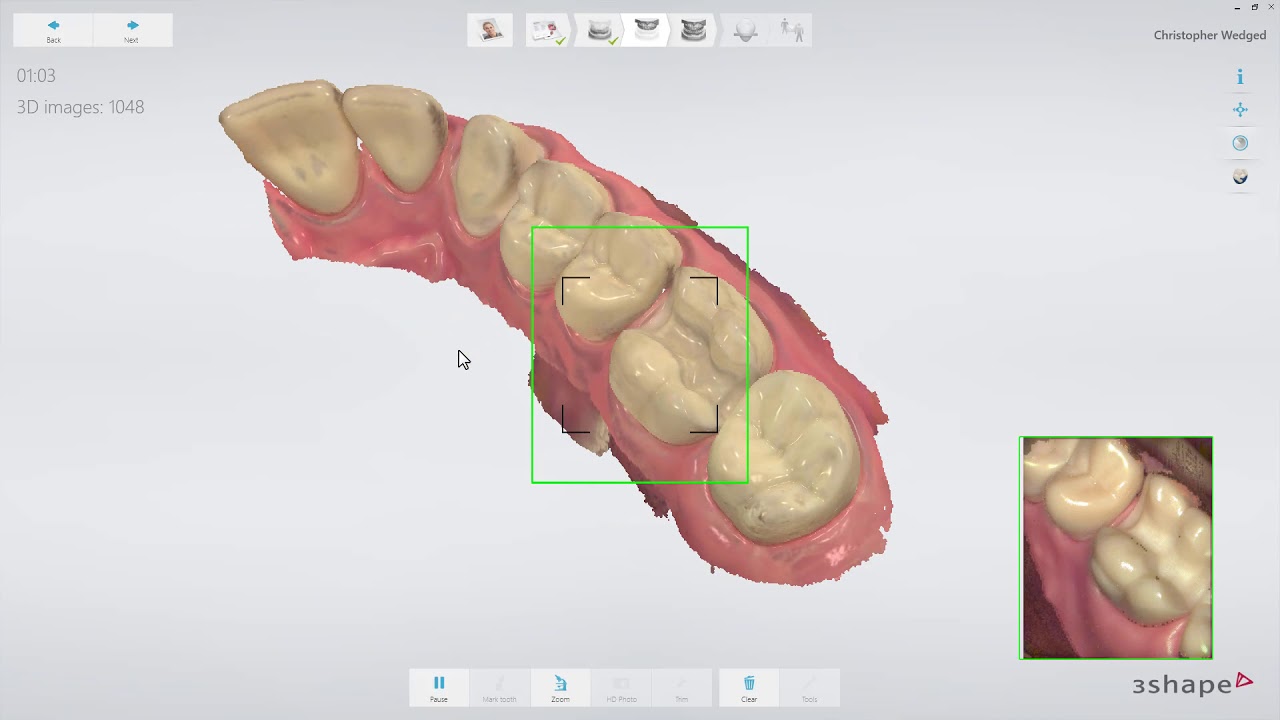
Task: Click the 01:03 scan timer
Action: [x=36, y=76]
